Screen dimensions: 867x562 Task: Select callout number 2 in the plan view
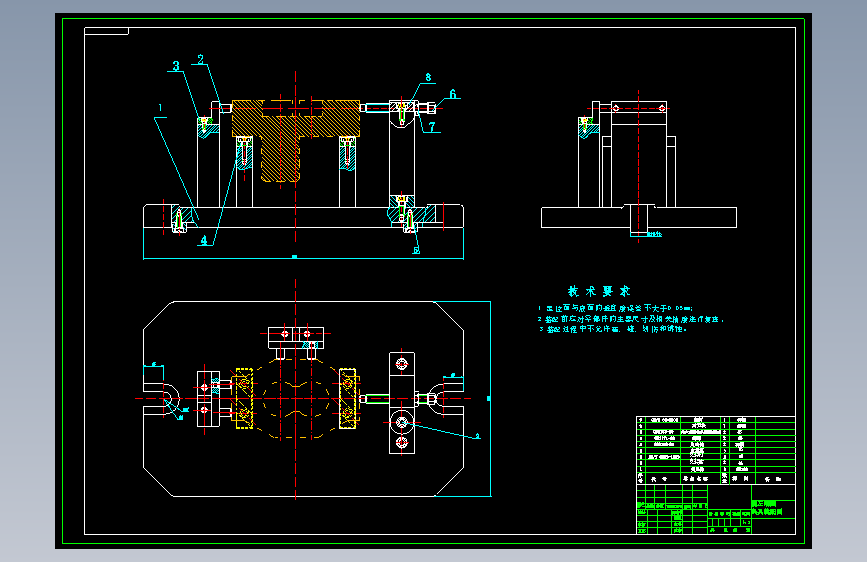point(477,436)
